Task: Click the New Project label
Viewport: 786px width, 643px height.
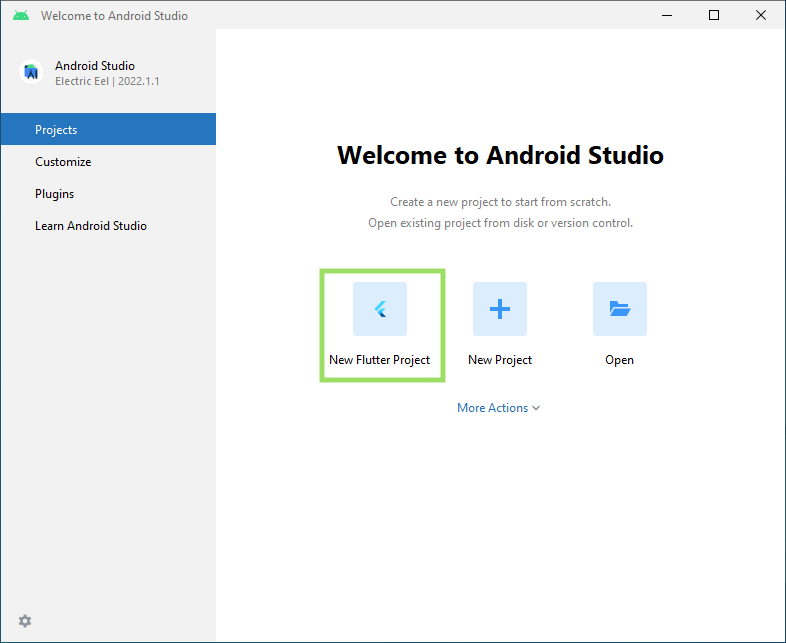Action: pos(500,360)
